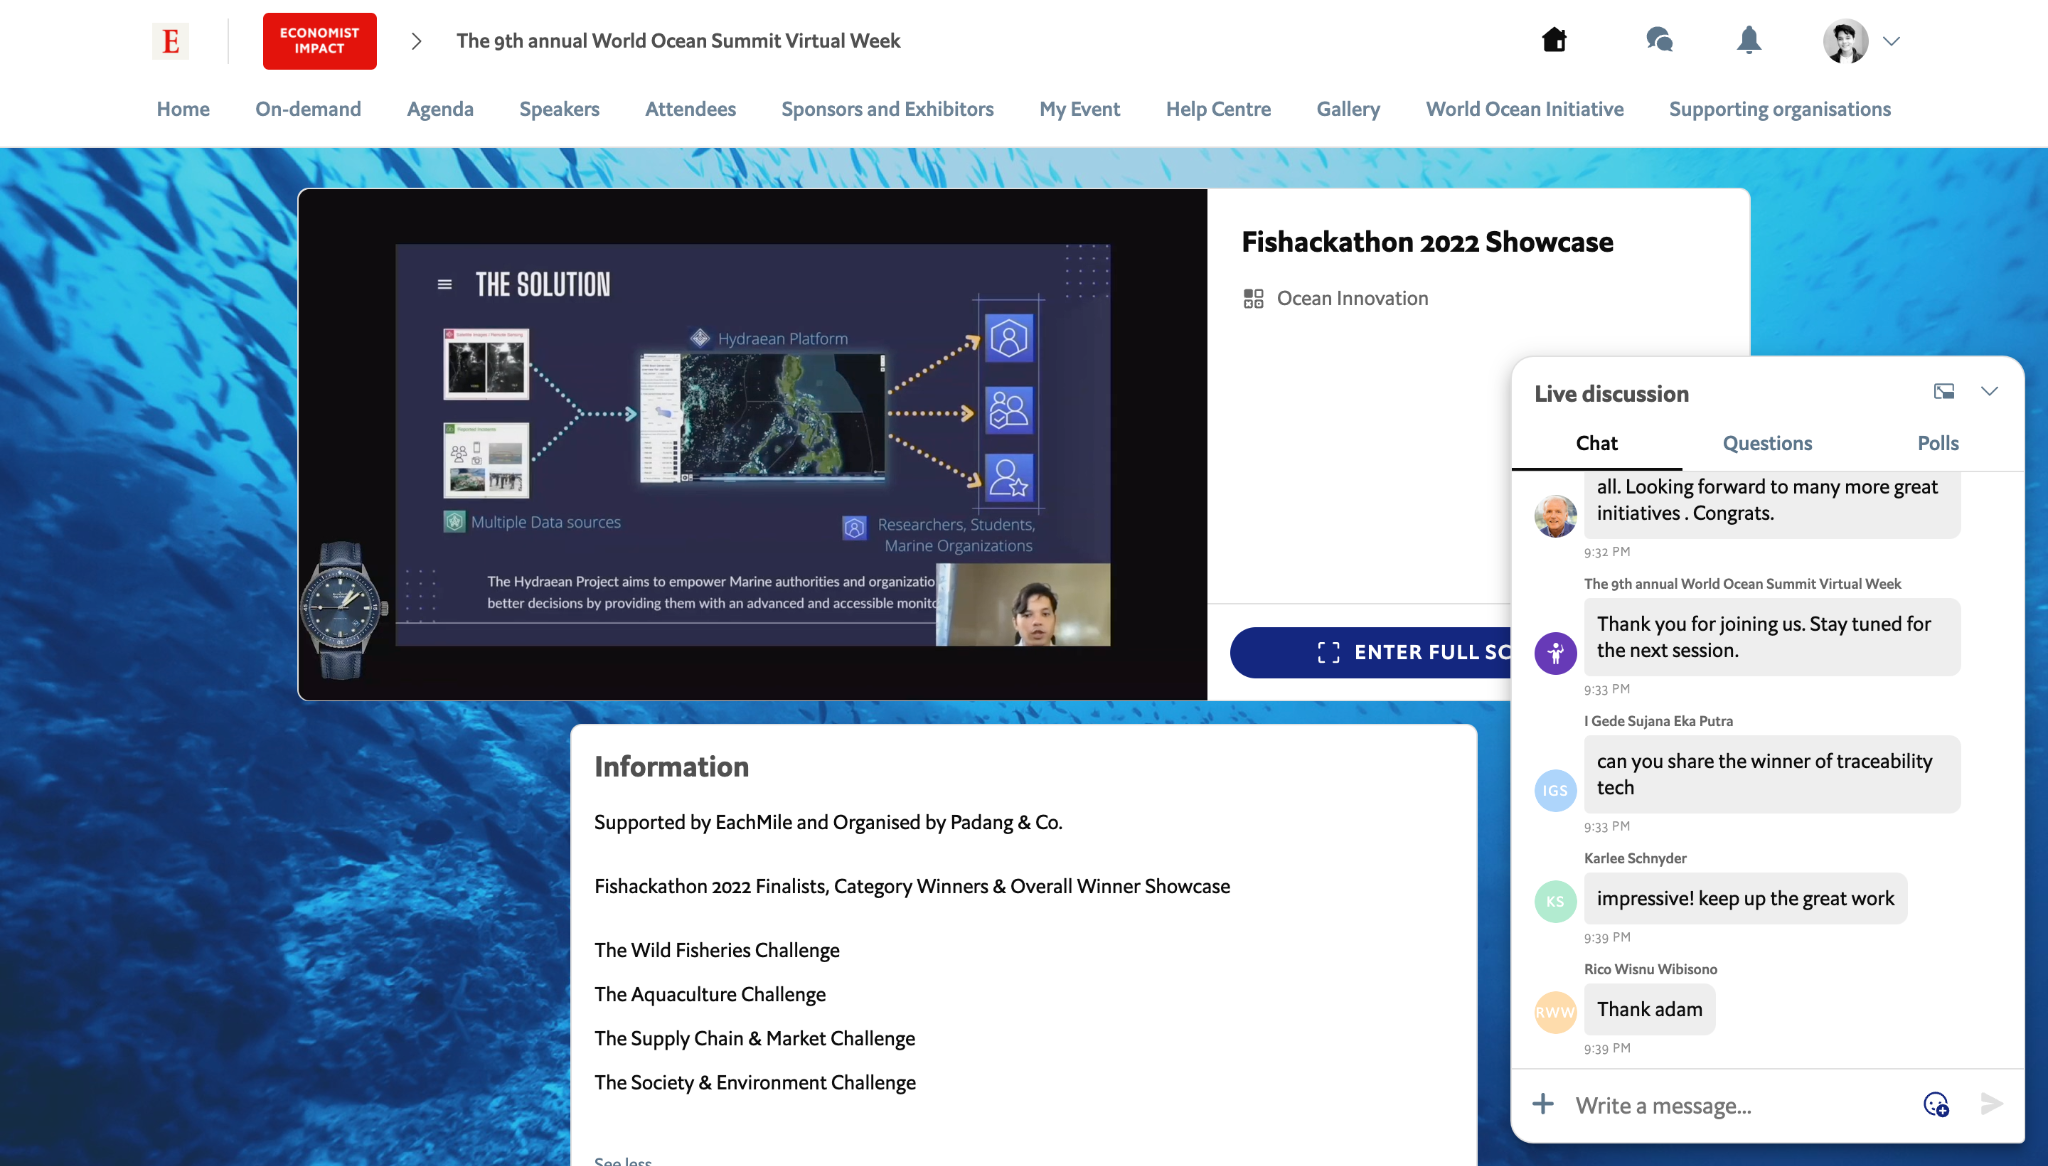Click I Gede Sujana Eka Putra name
The image size is (2048, 1166).
coord(1658,721)
